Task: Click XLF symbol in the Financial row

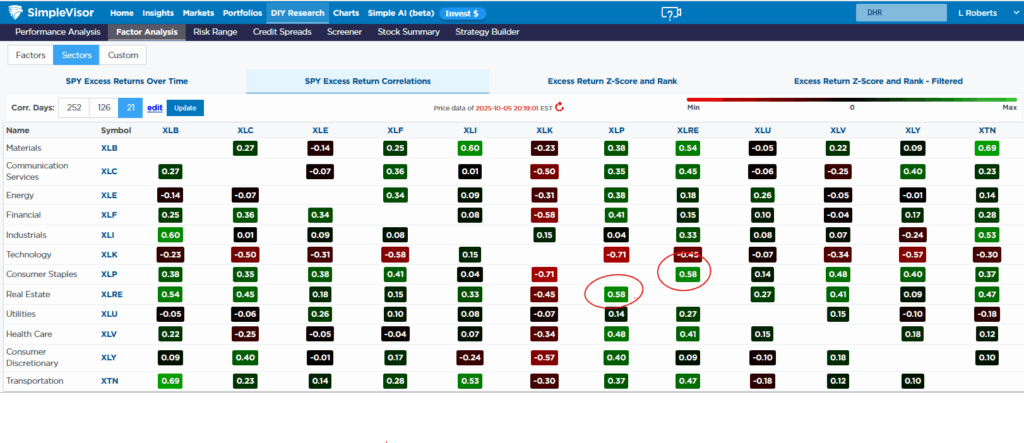Action: pyautogui.click(x=109, y=214)
